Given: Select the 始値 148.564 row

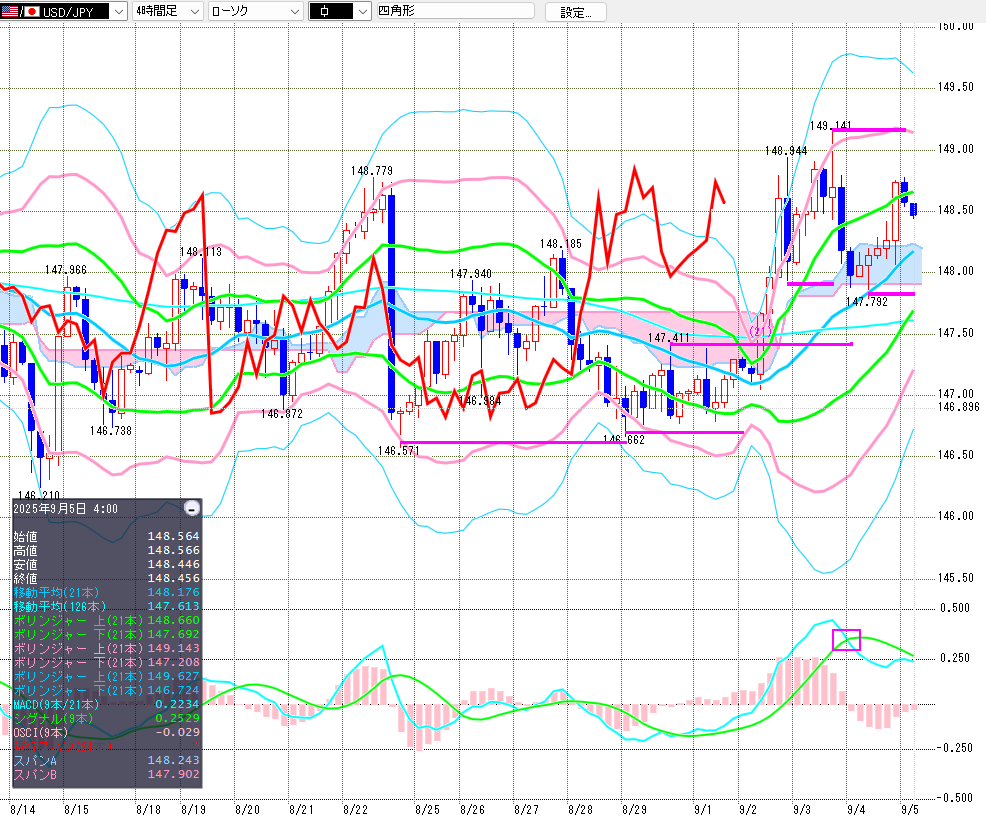Looking at the screenshot, I should [106, 536].
